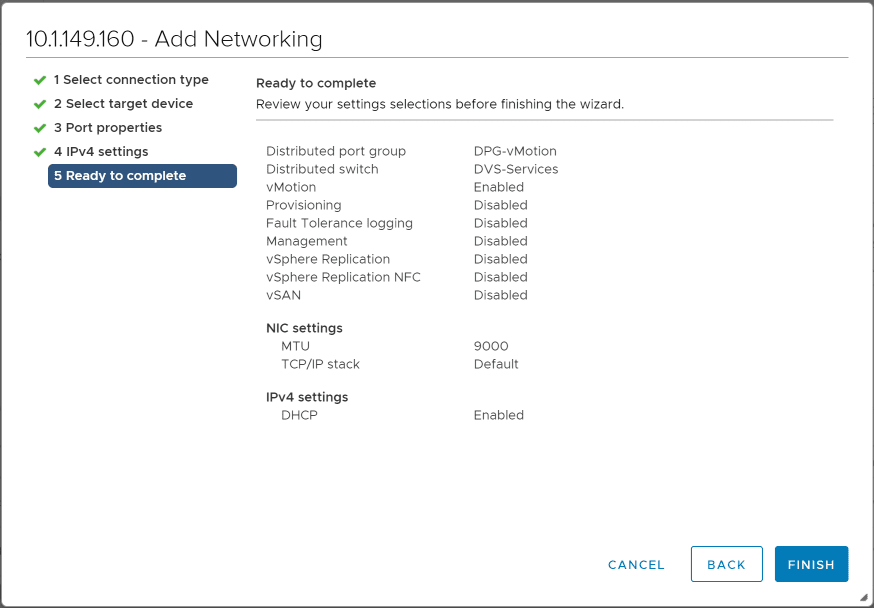The height and width of the screenshot is (608, 874).
Task: Select the NIC settings section heading
Action: [304, 328]
